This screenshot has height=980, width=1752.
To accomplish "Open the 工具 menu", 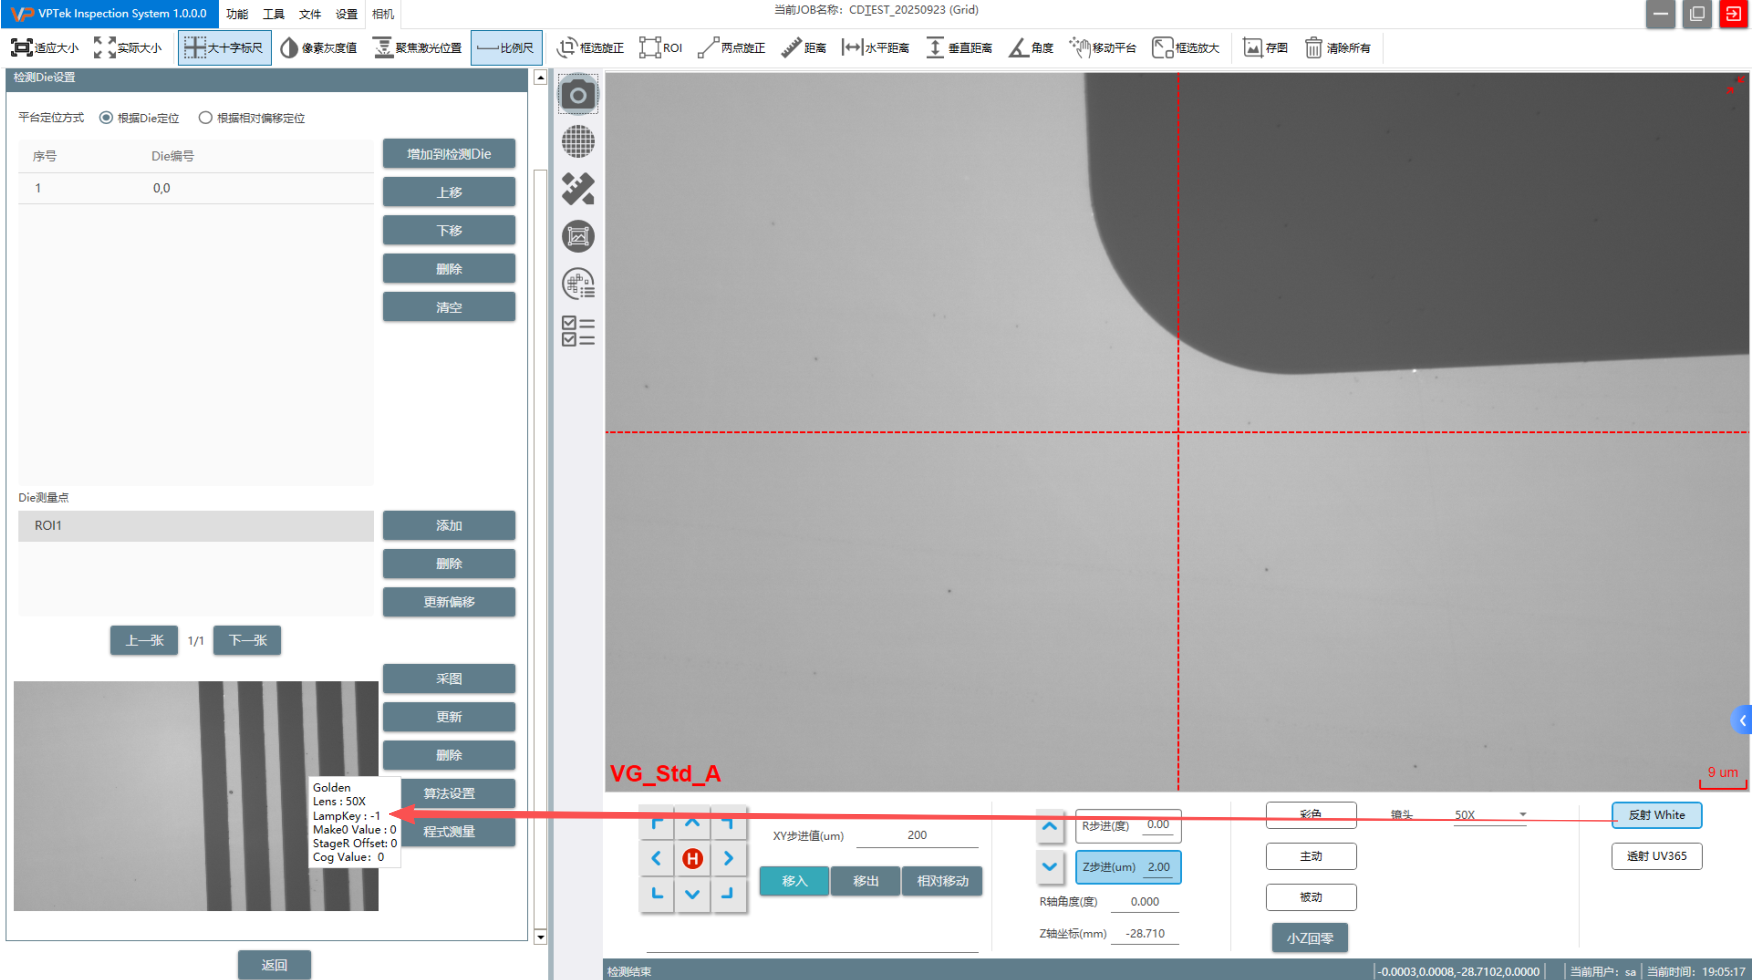I will tap(273, 14).
